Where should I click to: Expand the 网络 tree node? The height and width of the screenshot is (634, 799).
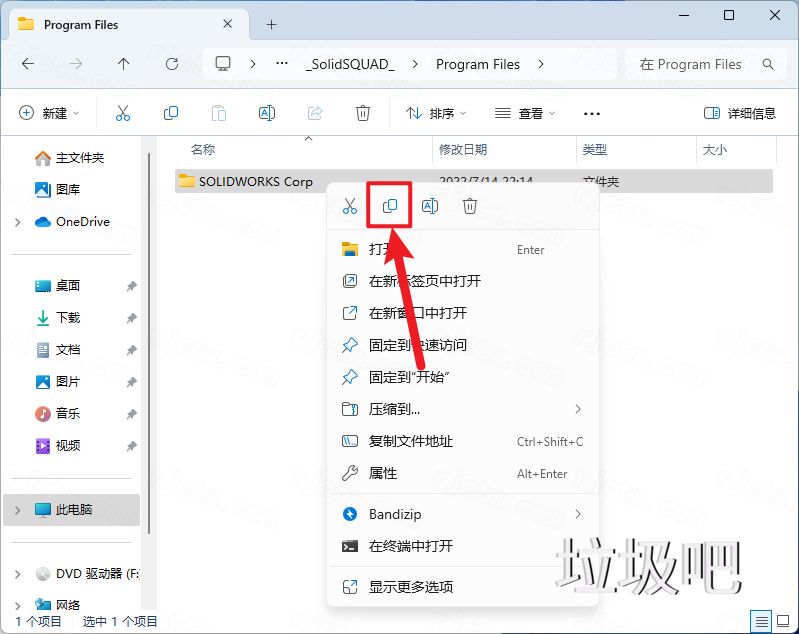click(18, 605)
